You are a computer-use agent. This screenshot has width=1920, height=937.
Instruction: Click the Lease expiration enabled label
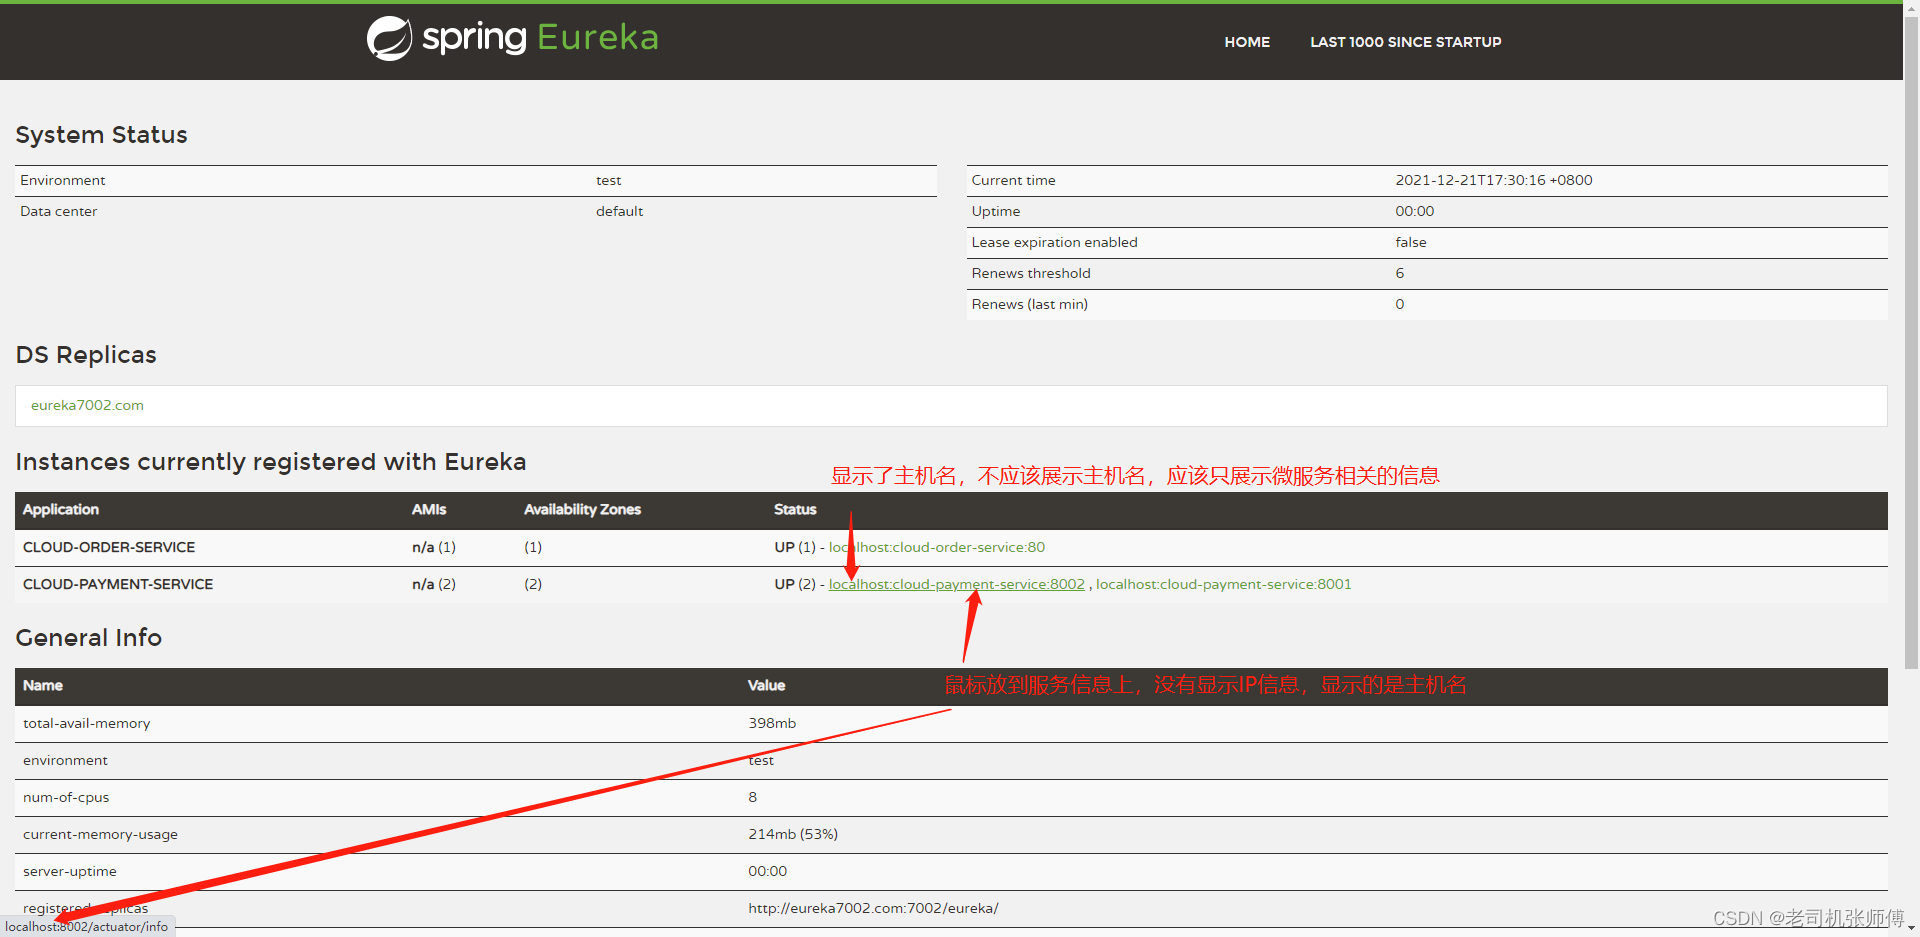click(1054, 242)
